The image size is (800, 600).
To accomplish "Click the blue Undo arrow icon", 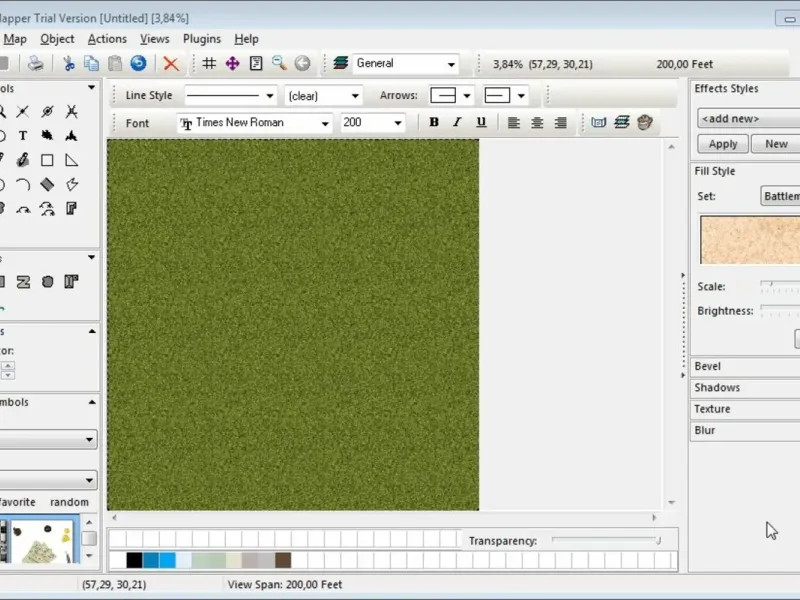I will [138, 63].
